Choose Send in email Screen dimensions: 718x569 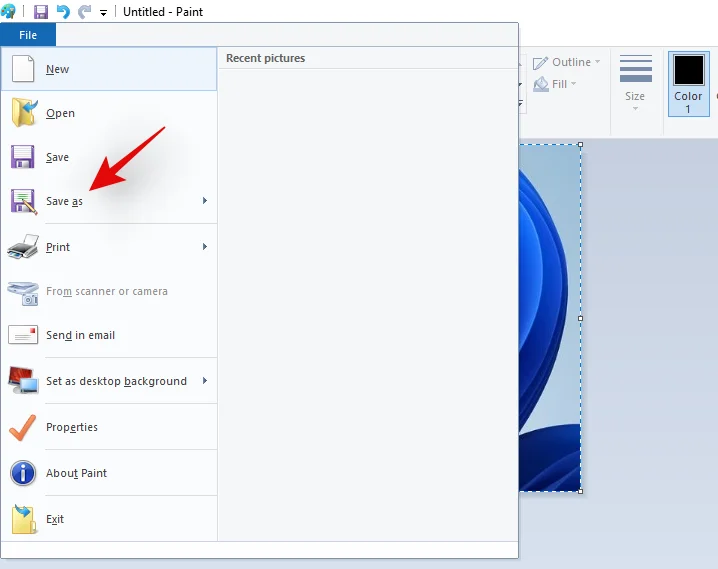pyautogui.click(x=109, y=335)
